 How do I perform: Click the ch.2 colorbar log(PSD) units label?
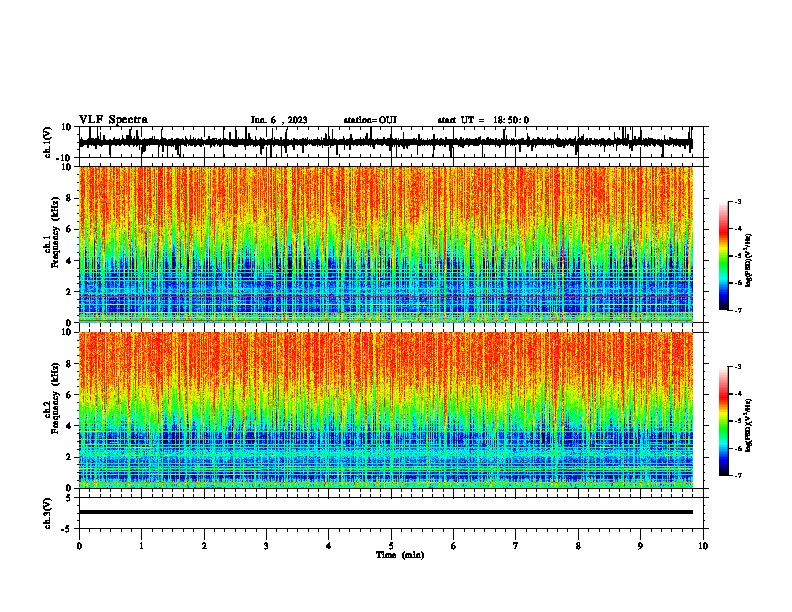[749, 425]
